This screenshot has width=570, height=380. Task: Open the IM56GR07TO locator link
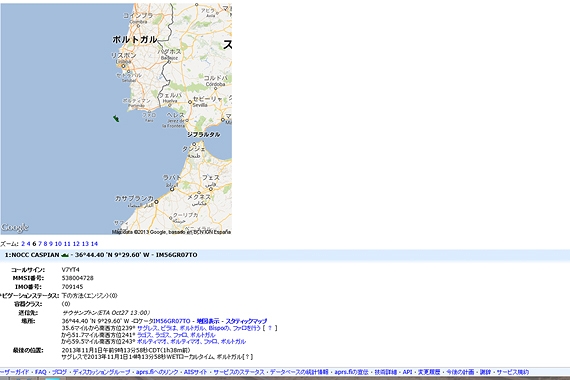tap(172, 321)
